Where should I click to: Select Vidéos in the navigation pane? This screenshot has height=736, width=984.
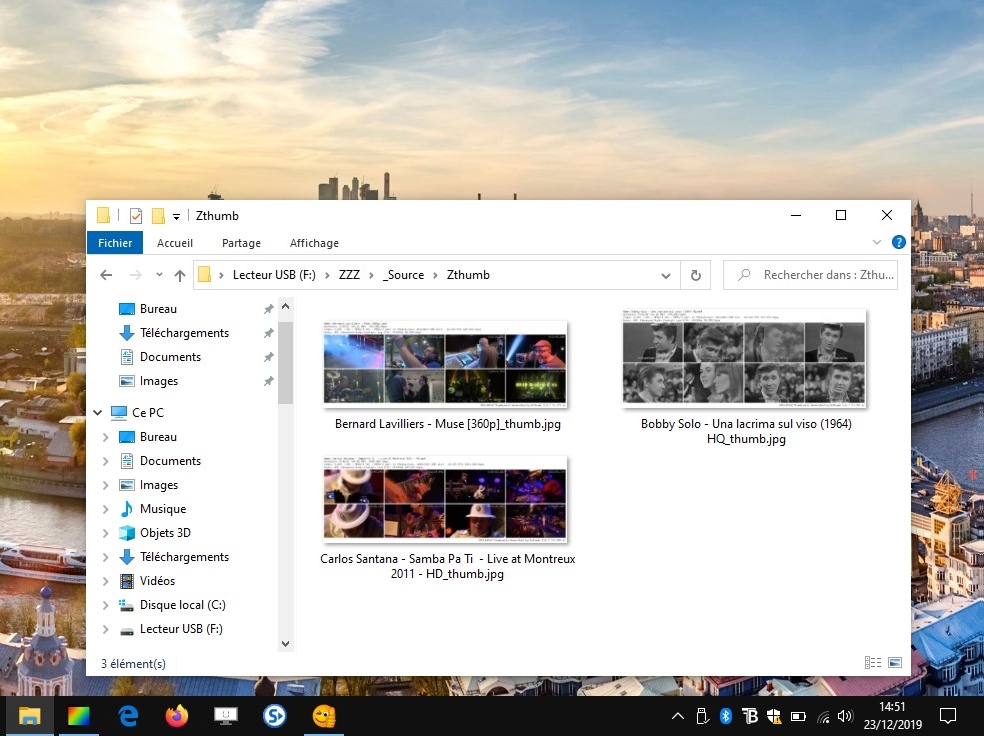157,581
